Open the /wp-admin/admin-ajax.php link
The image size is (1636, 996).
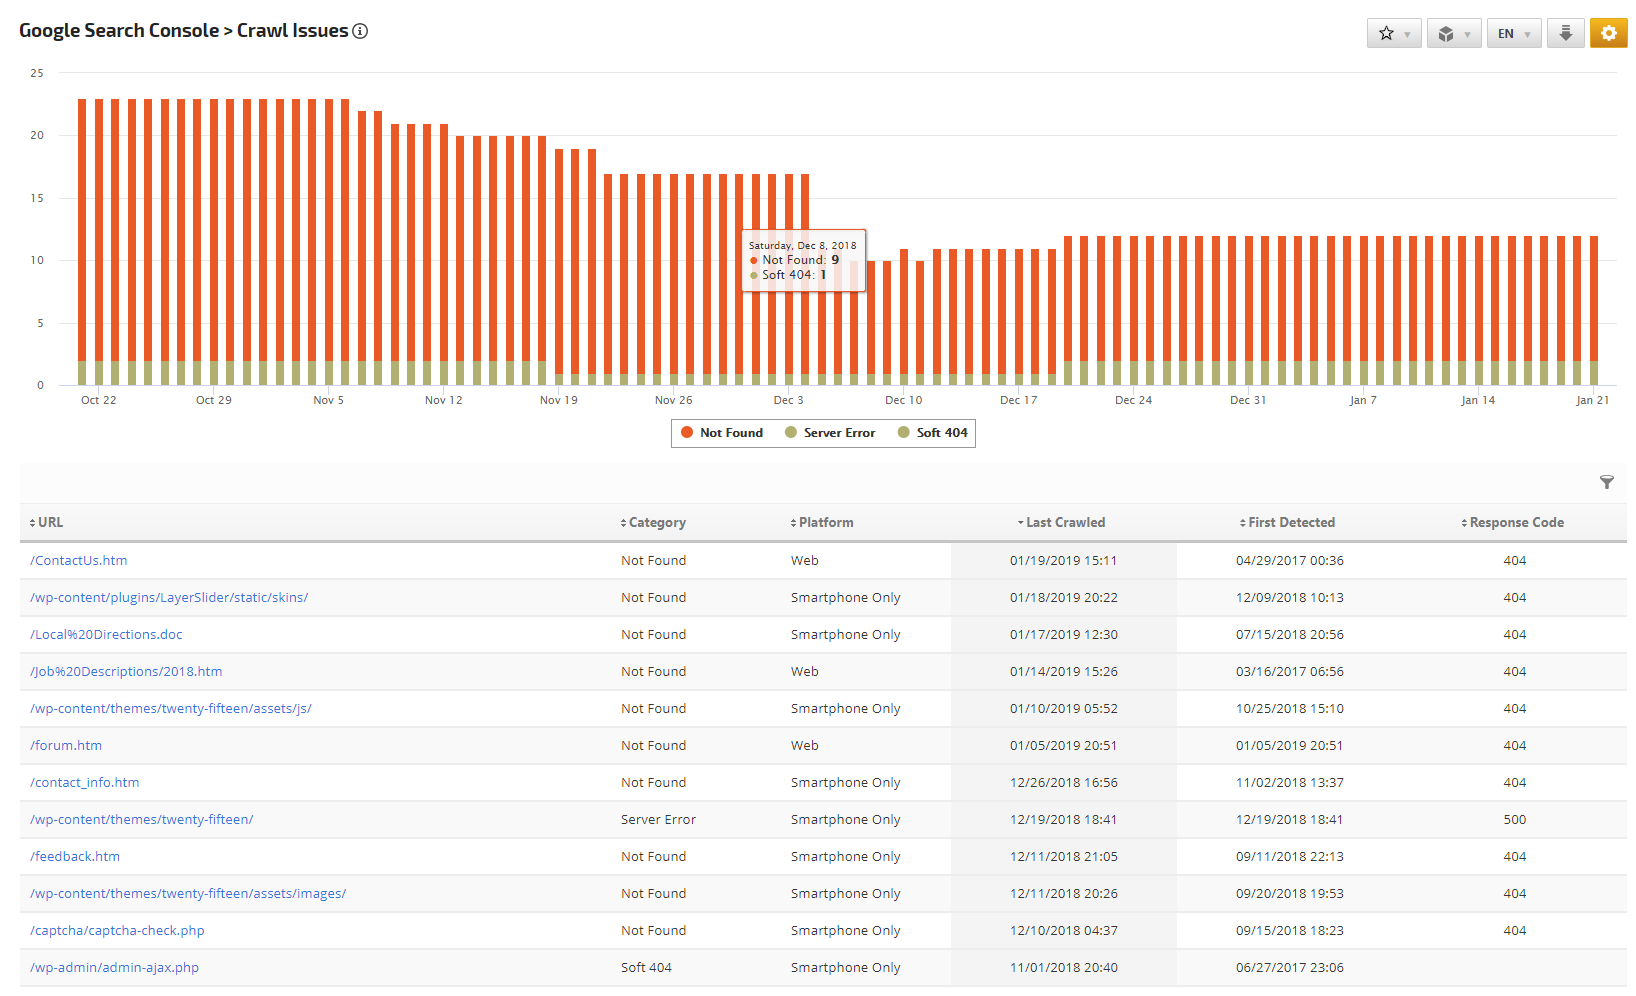(x=115, y=968)
